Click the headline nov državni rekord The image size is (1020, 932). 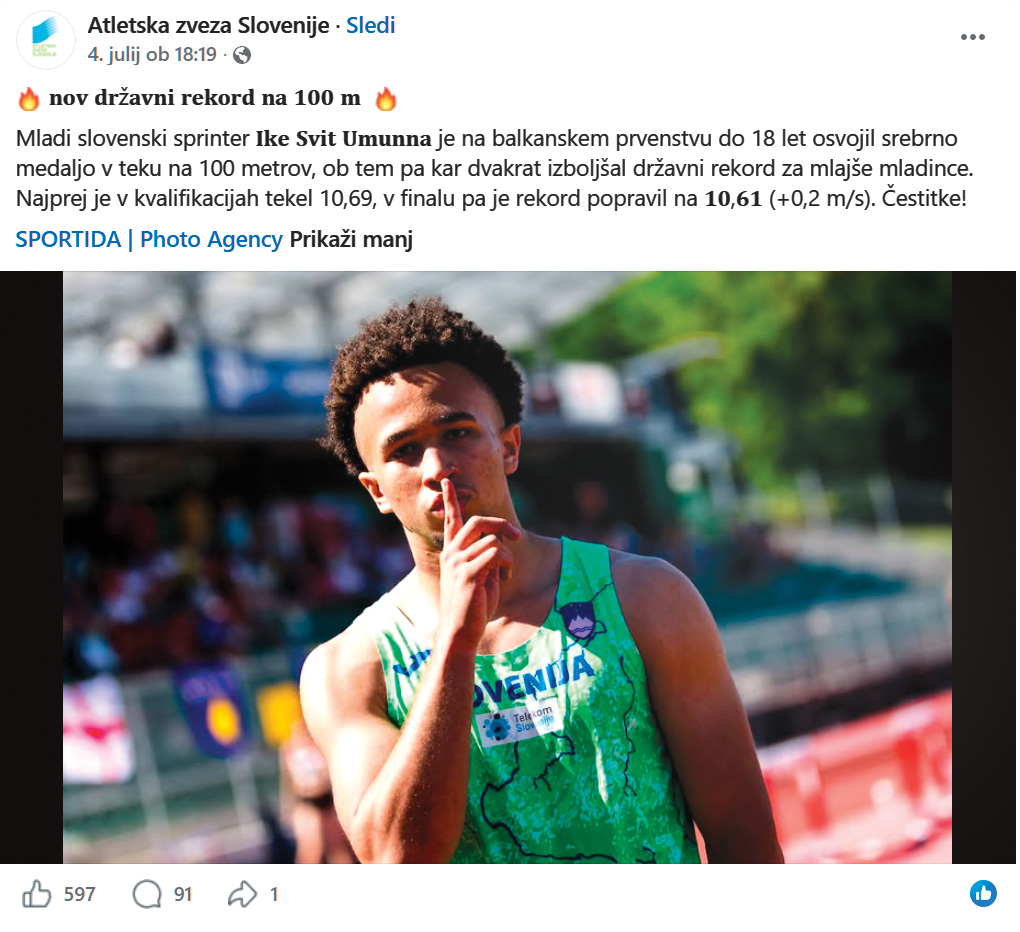coord(205,98)
